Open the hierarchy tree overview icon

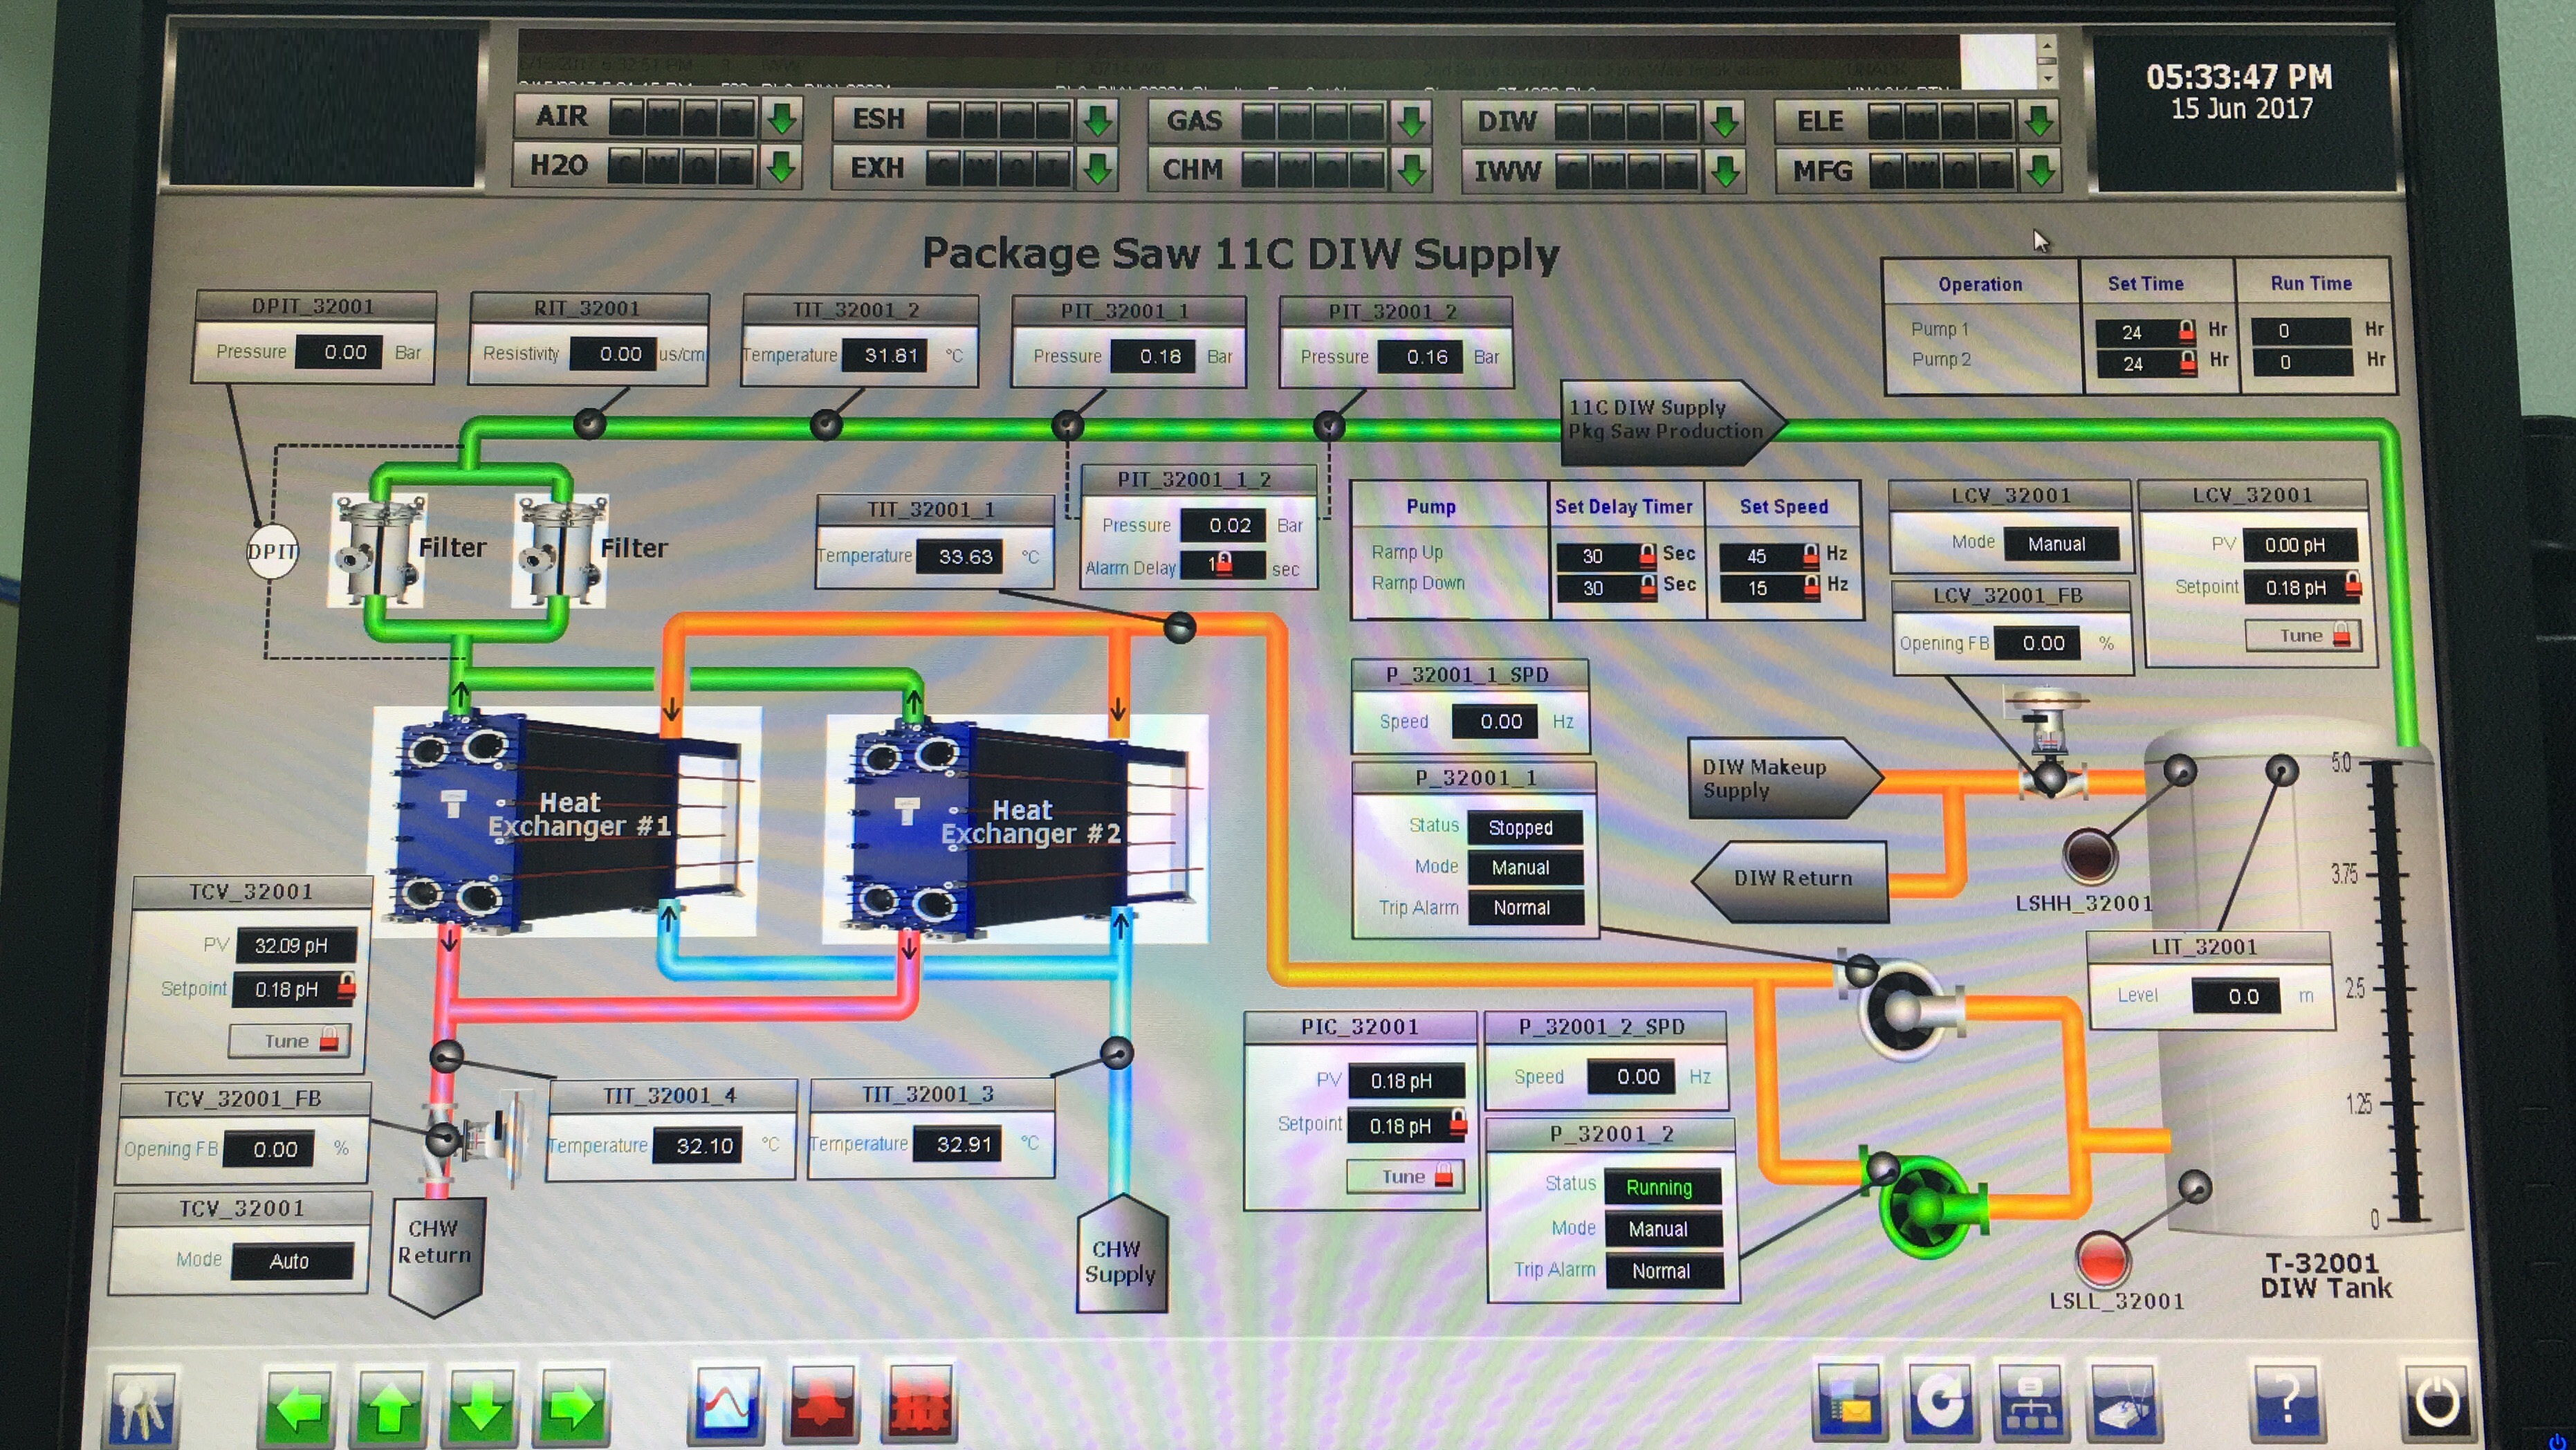2030,1402
